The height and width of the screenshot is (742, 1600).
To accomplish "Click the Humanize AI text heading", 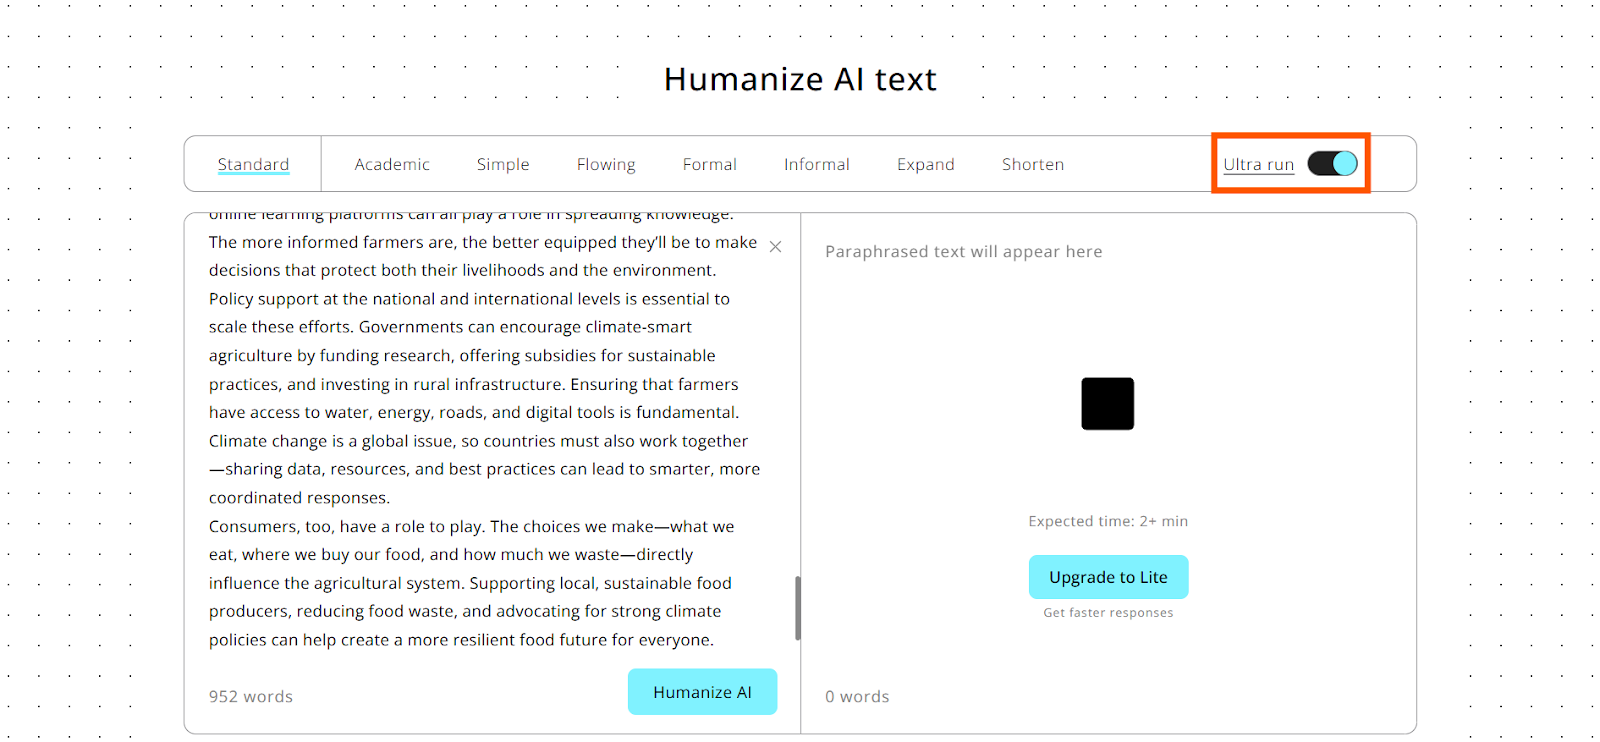I will (x=800, y=79).
